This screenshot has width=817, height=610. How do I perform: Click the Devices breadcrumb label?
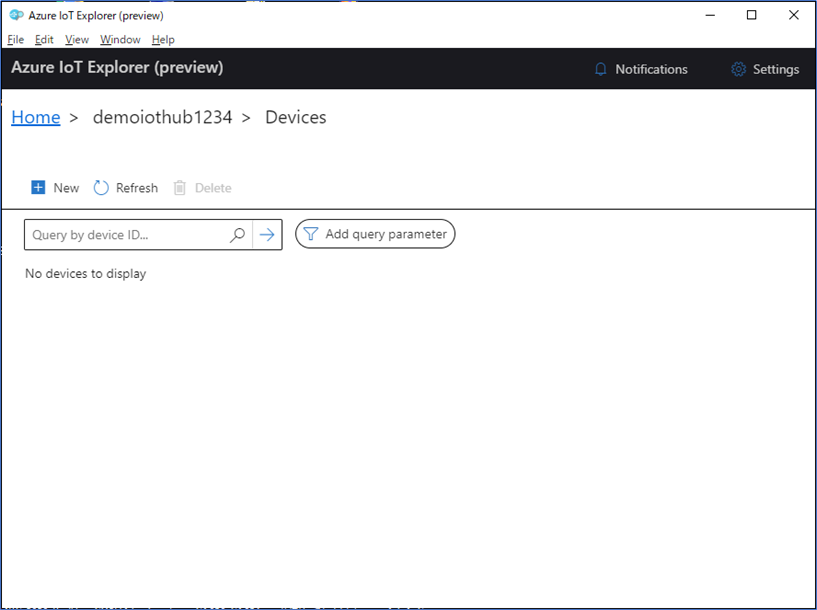tap(295, 117)
